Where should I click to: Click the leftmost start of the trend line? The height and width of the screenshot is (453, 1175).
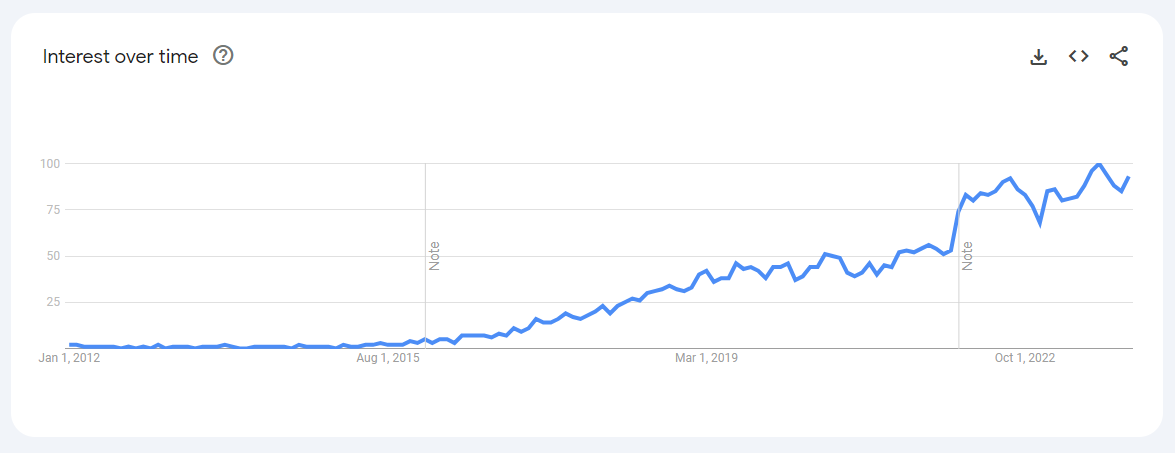point(70,344)
